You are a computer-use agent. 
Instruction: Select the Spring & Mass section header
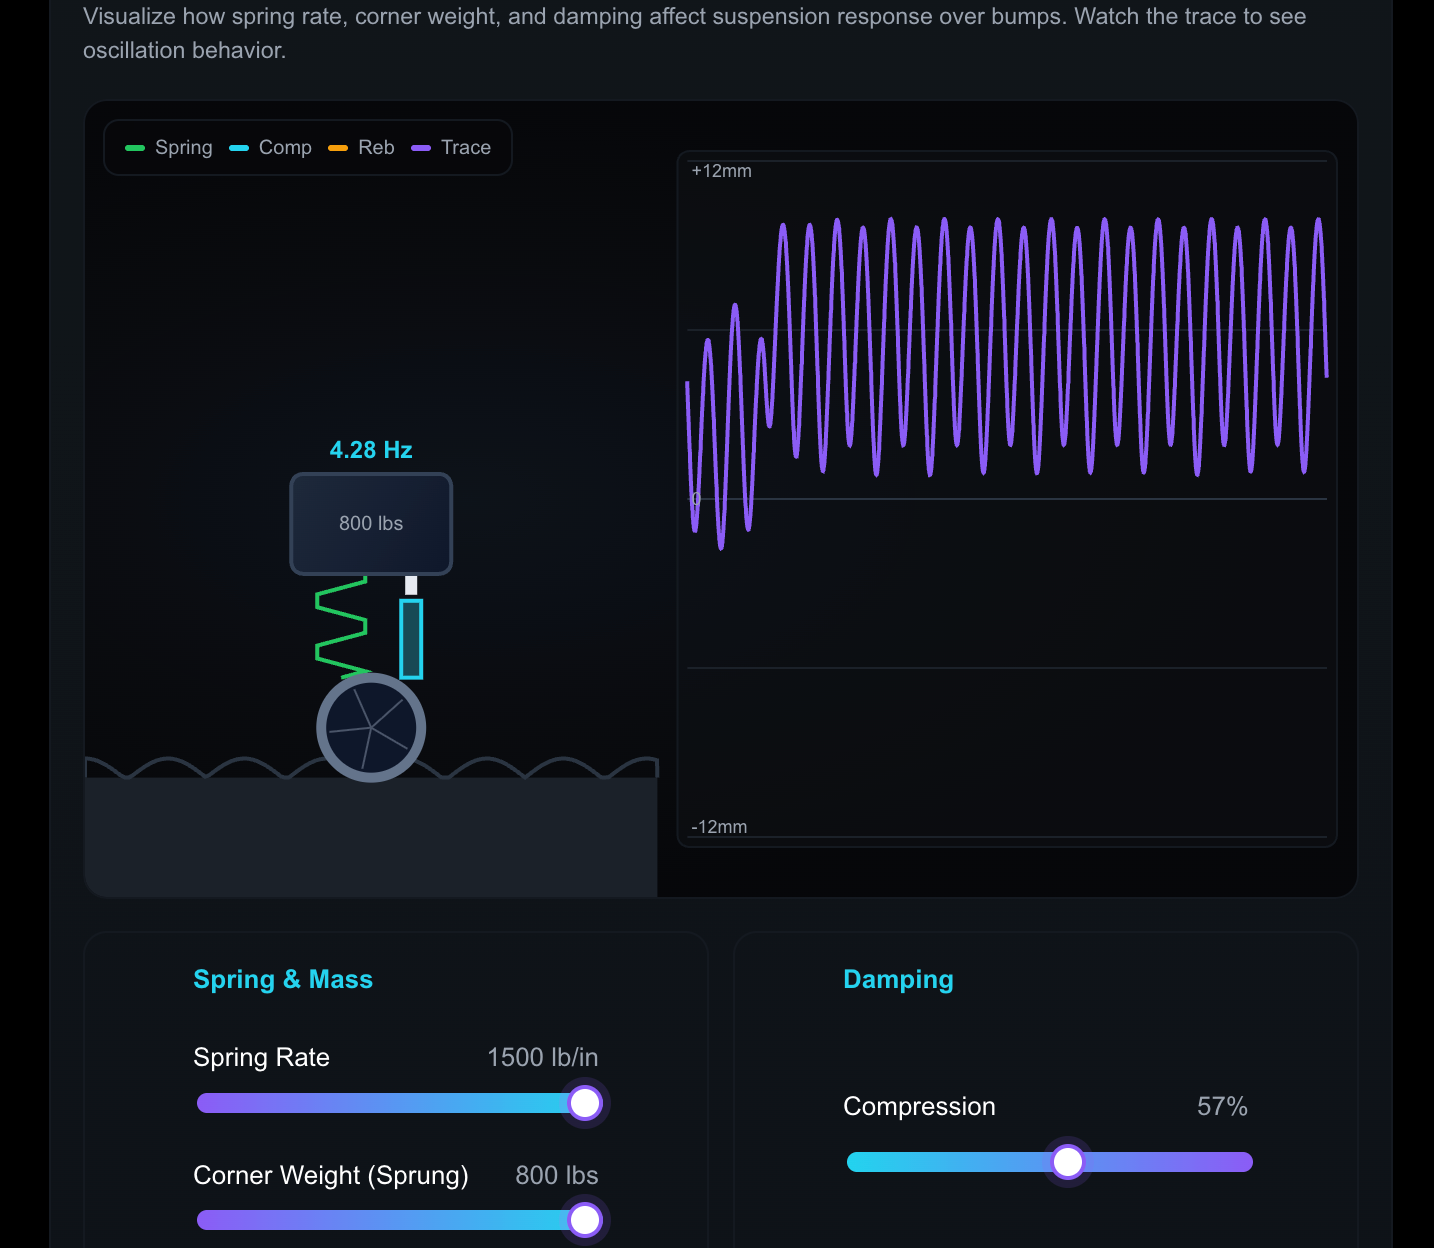pos(283,979)
